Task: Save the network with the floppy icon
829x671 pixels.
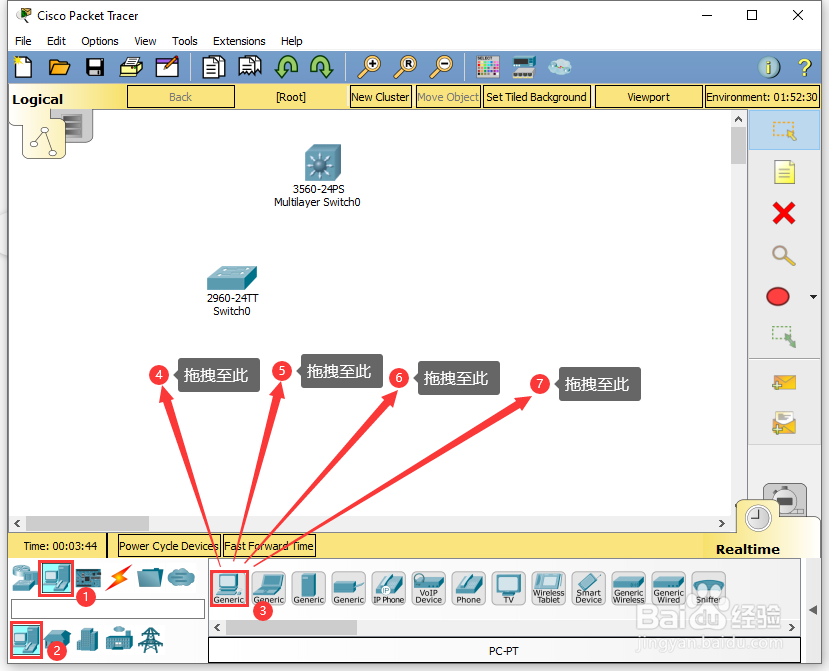Action: pyautogui.click(x=95, y=67)
